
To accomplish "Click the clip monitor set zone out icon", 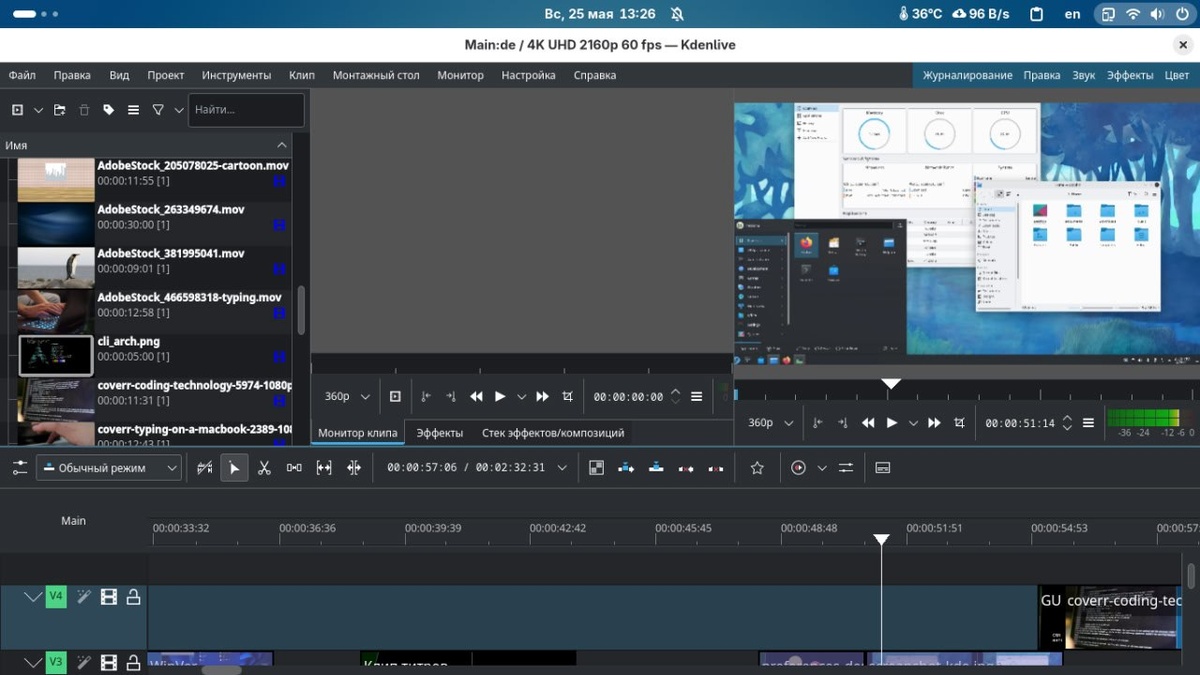I will point(451,396).
